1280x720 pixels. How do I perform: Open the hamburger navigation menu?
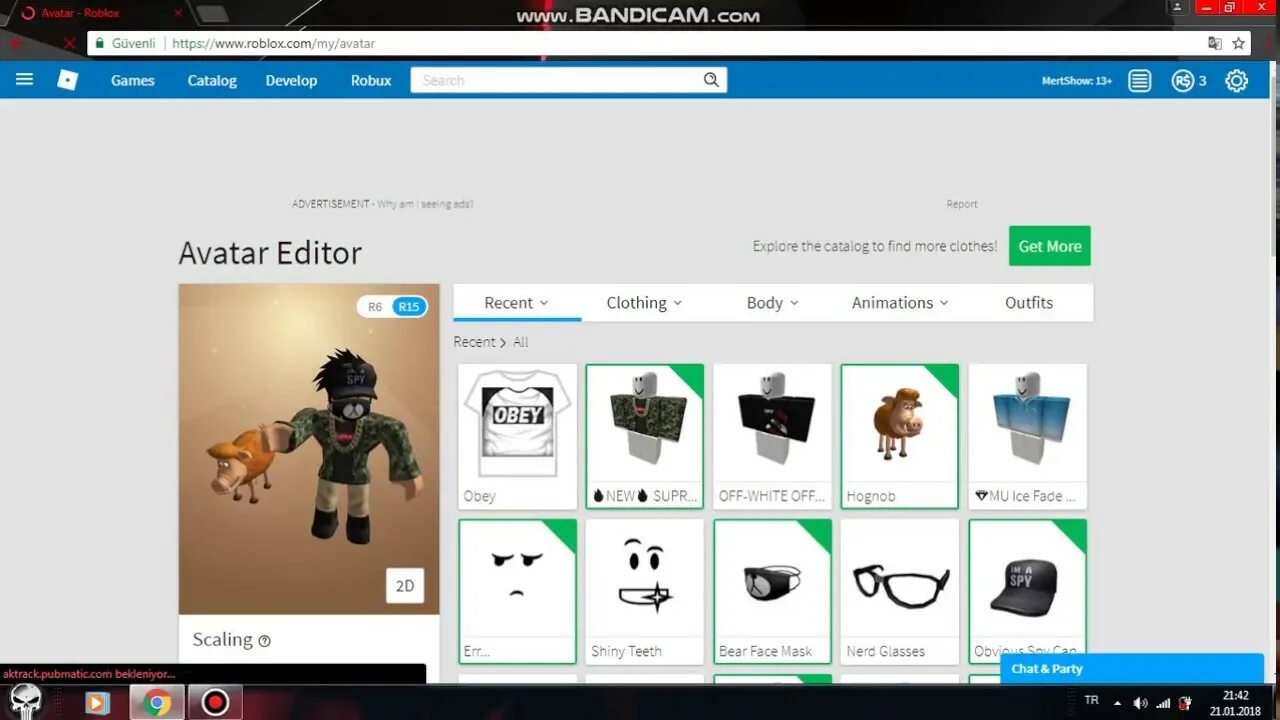tap(25, 79)
